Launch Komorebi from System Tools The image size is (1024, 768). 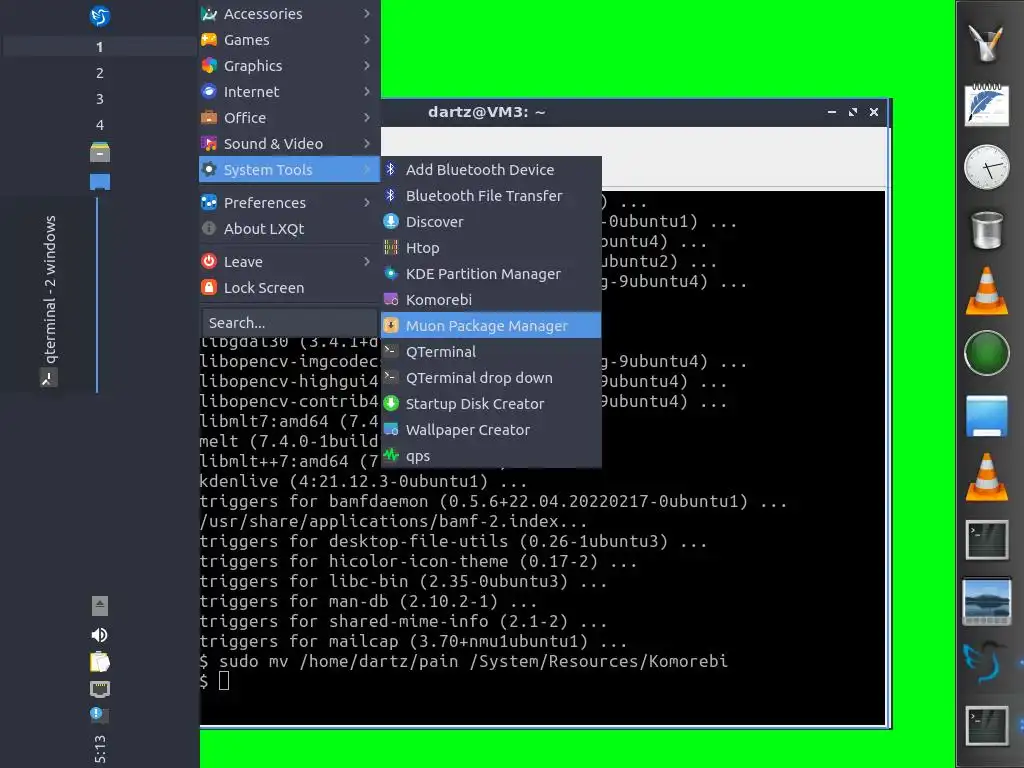click(x=490, y=300)
